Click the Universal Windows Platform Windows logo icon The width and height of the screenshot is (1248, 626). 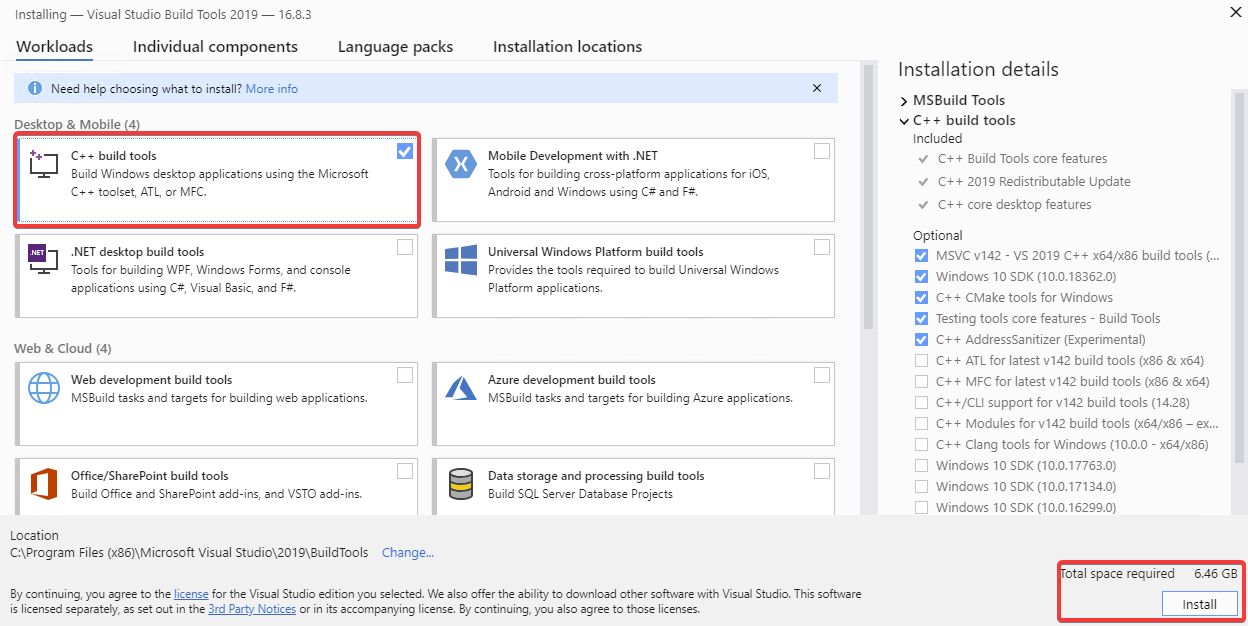[x=460, y=260]
